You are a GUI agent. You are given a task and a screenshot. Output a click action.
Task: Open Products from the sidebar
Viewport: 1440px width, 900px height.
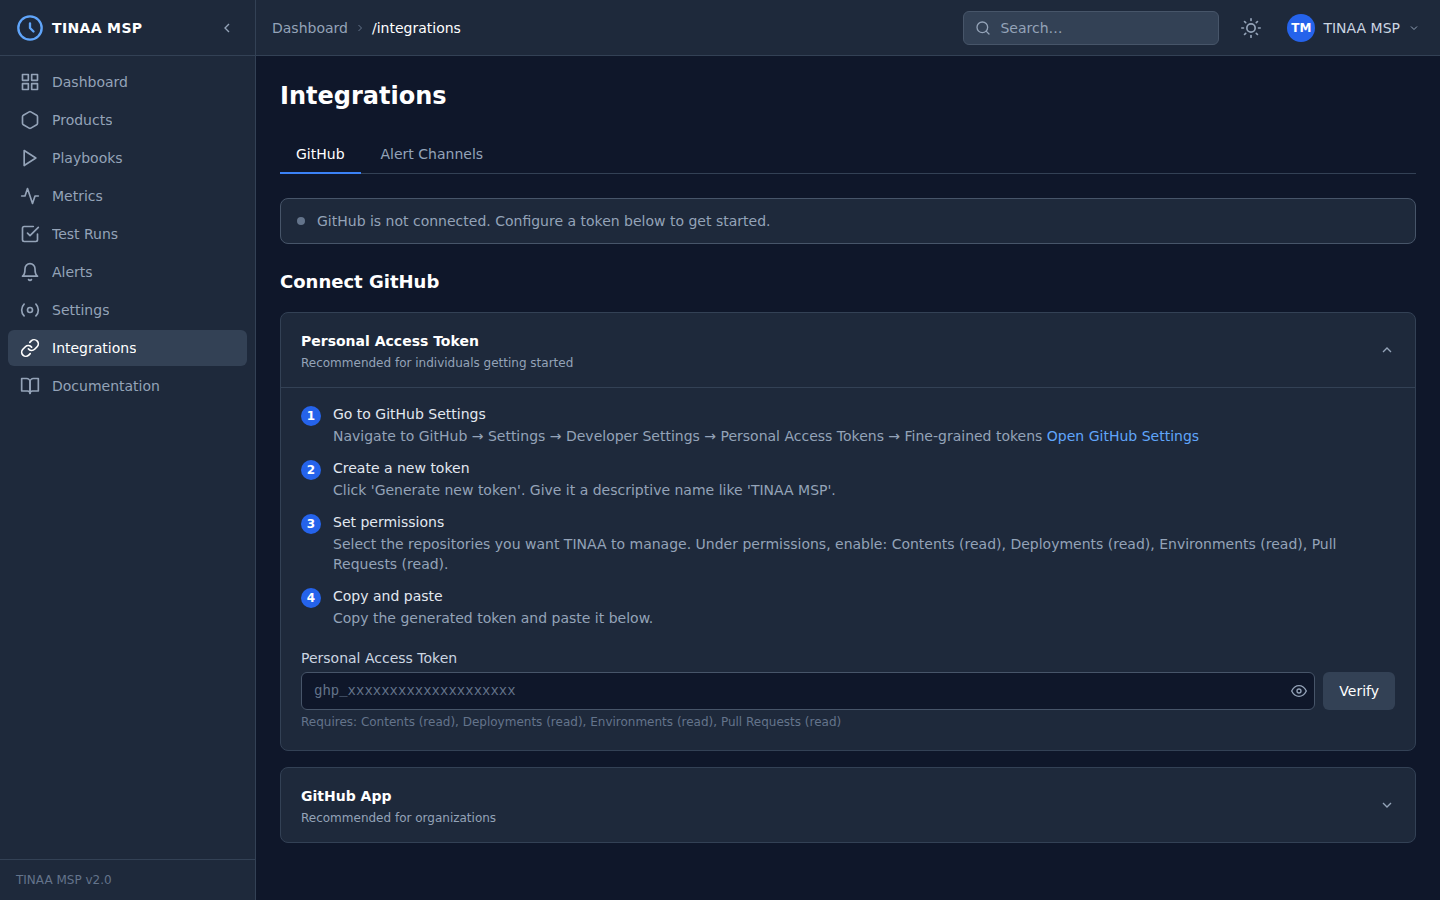pyautogui.click(x=127, y=120)
